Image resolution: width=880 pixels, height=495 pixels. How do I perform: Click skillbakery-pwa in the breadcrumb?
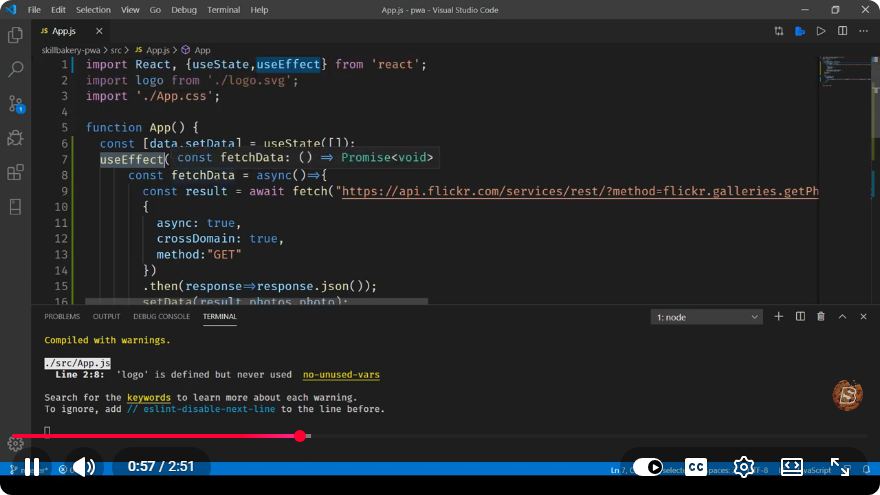[x=71, y=50]
